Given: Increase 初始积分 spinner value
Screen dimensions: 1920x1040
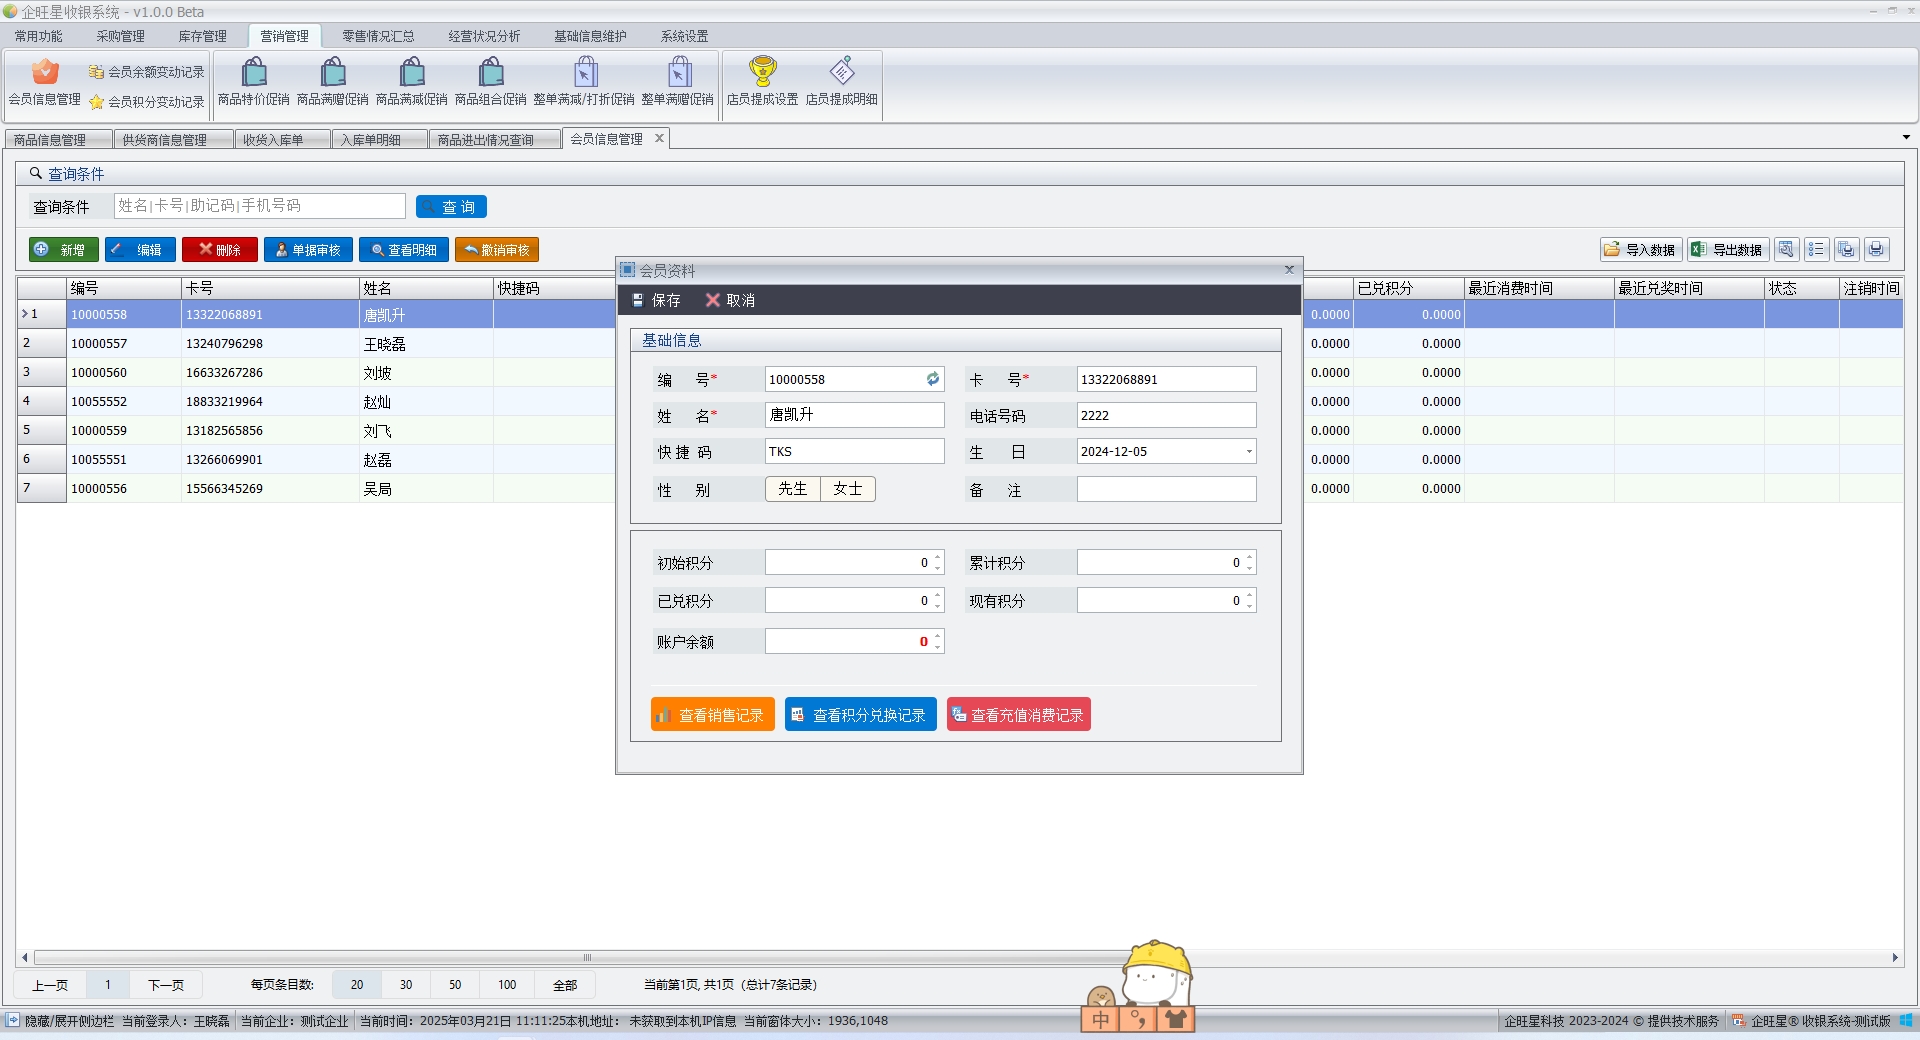Looking at the screenshot, I should 937,558.
